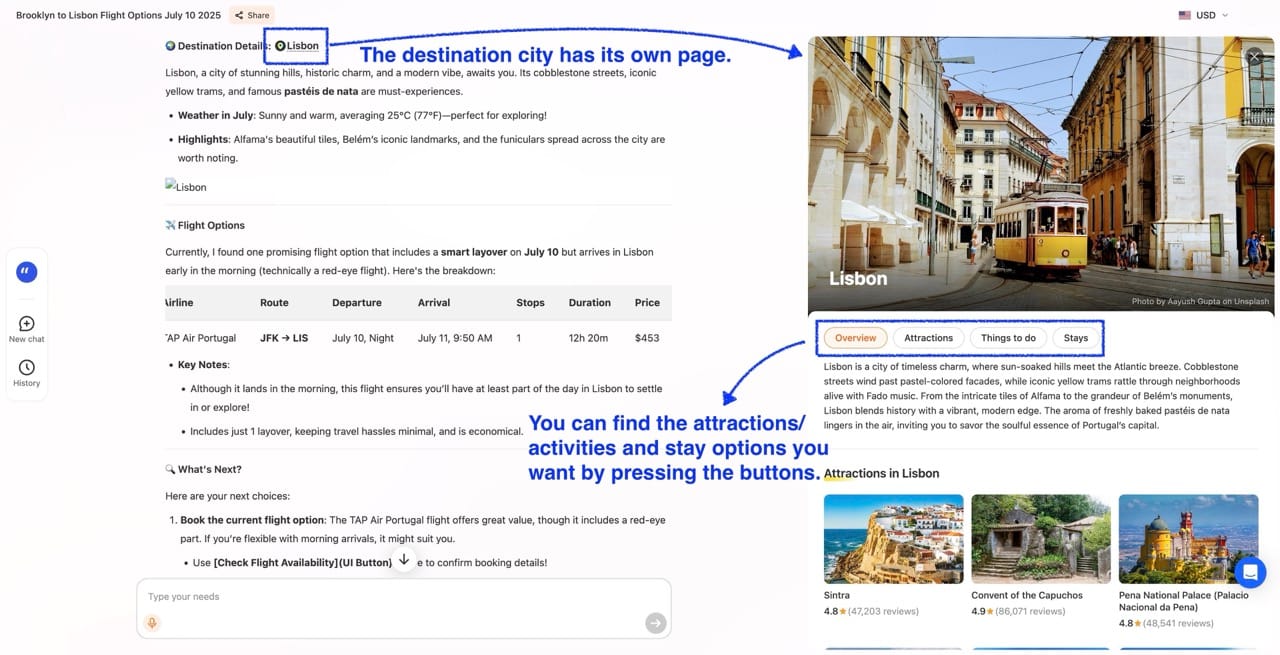
Task: Select the Overview tab
Action: [x=855, y=338]
